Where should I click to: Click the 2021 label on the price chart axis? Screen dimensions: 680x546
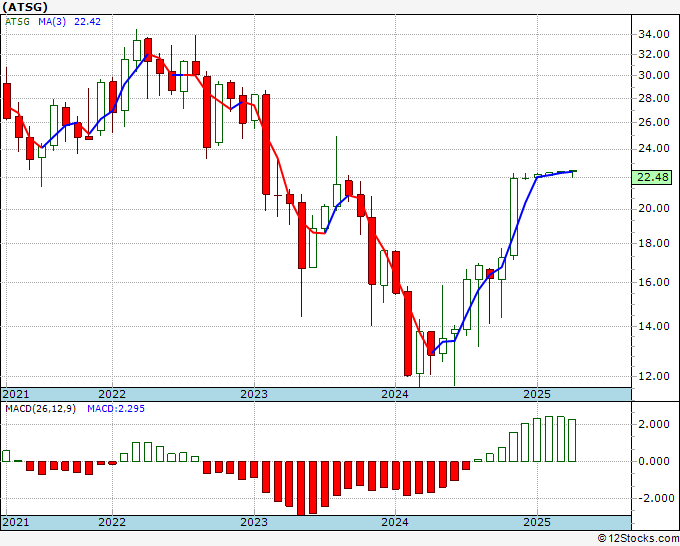coord(15,394)
